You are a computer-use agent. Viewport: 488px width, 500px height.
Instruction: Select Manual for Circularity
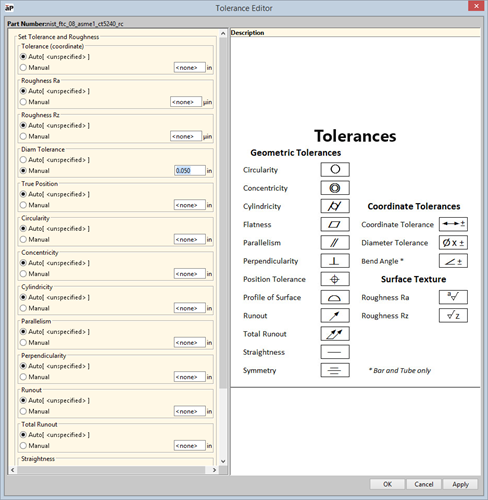click(x=23, y=239)
